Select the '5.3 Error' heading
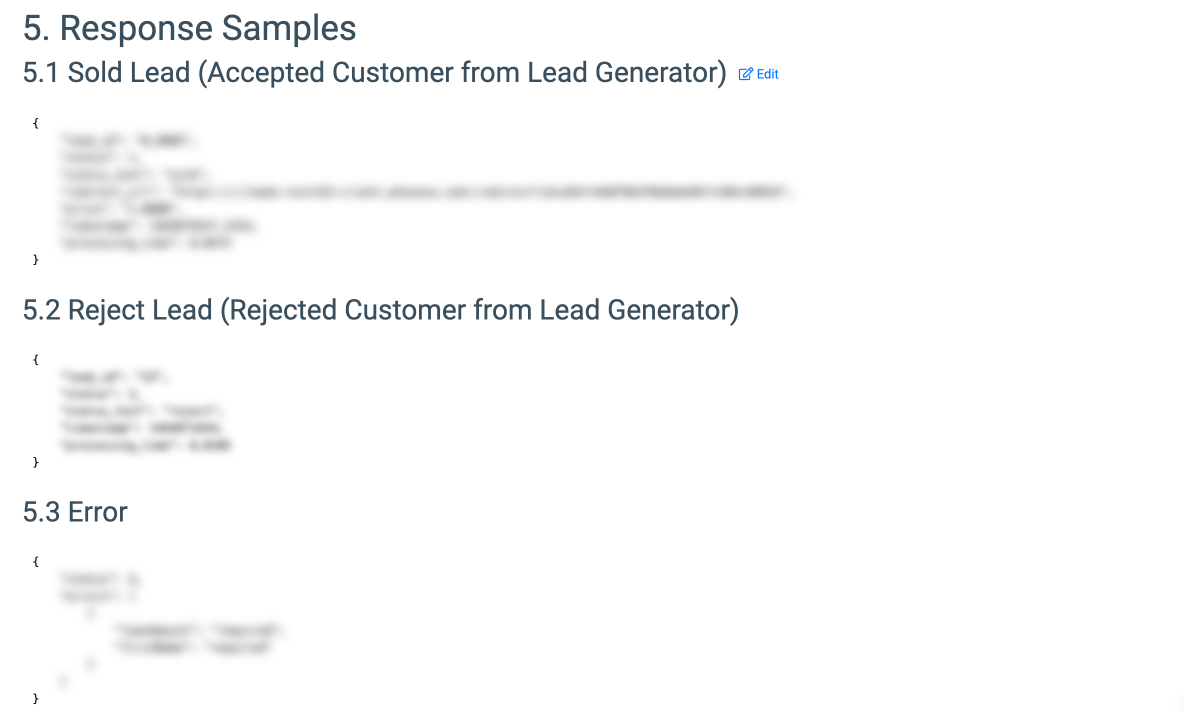This screenshot has width=1184, height=711. 75,512
